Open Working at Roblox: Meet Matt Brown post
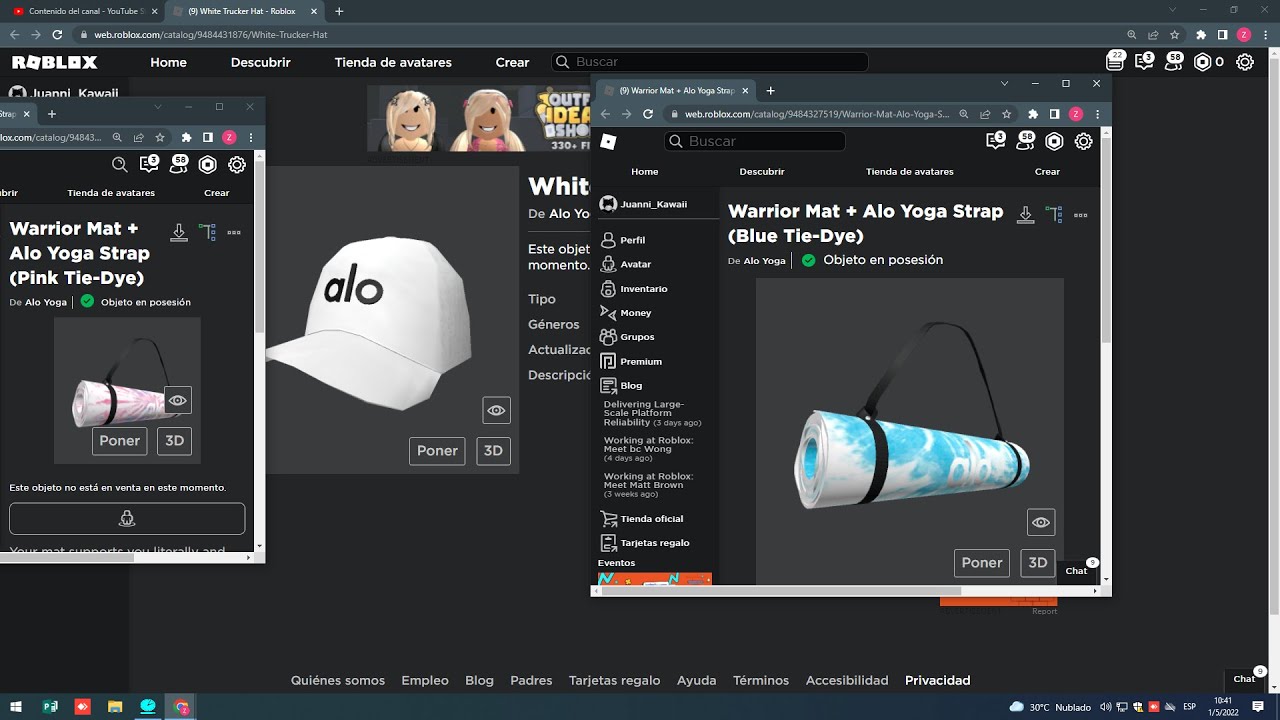The height and width of the screenshot is (720, 1280). (x=648, y=485)
